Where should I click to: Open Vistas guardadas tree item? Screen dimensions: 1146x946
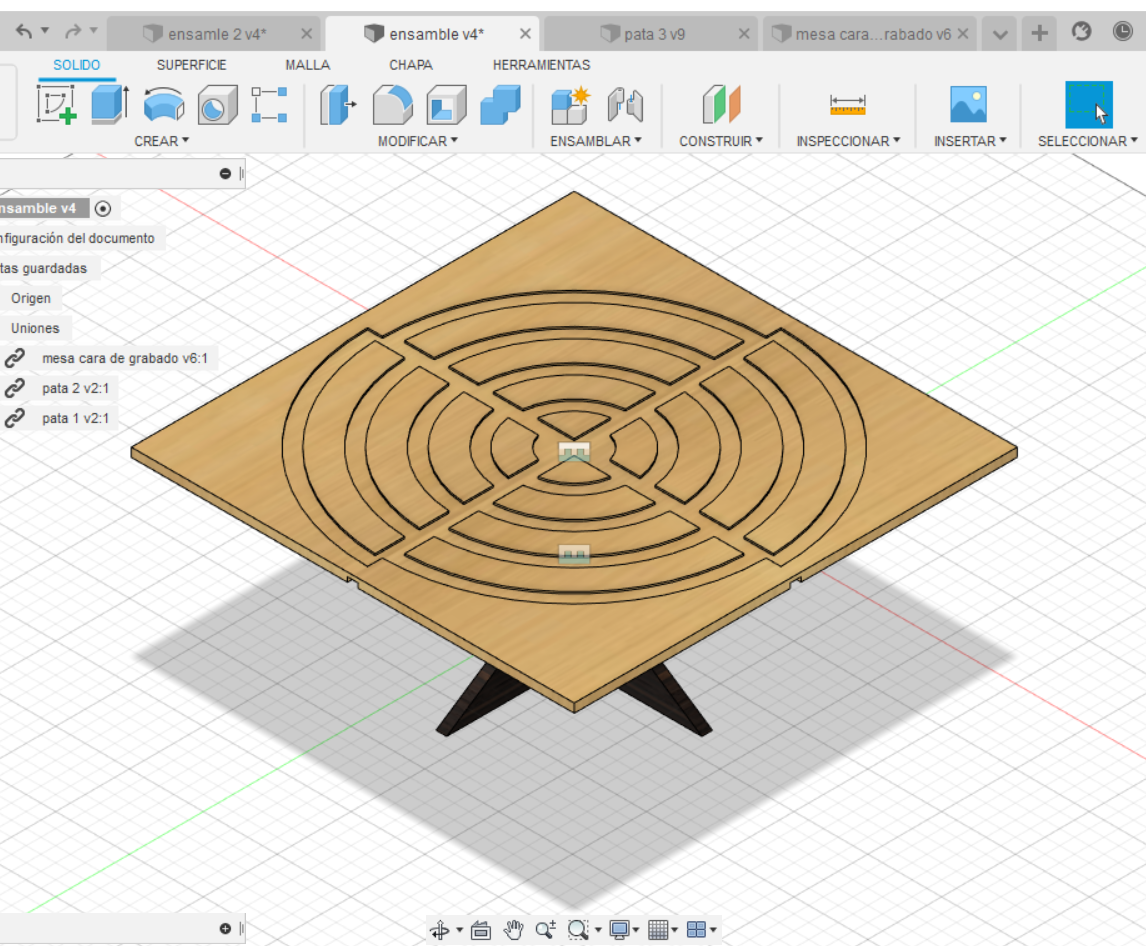point(43,268)
